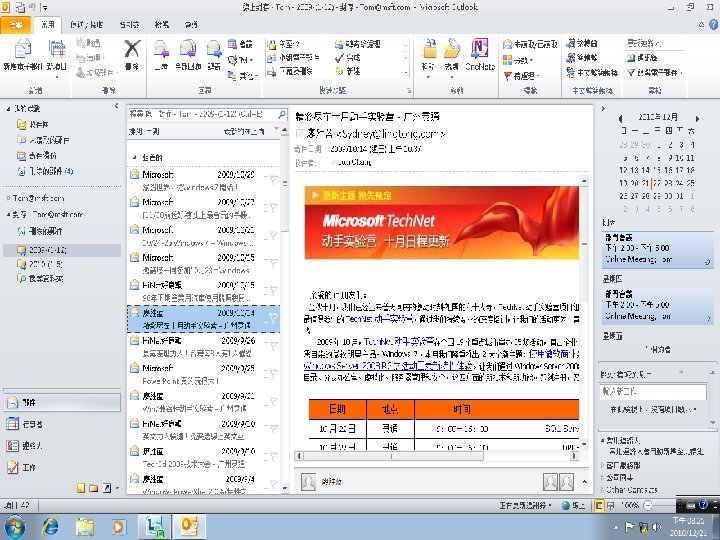The height and width of the screenshot is (540, 720).
Task: Open Mail view in the navigation pane
Action: (62, 402)
